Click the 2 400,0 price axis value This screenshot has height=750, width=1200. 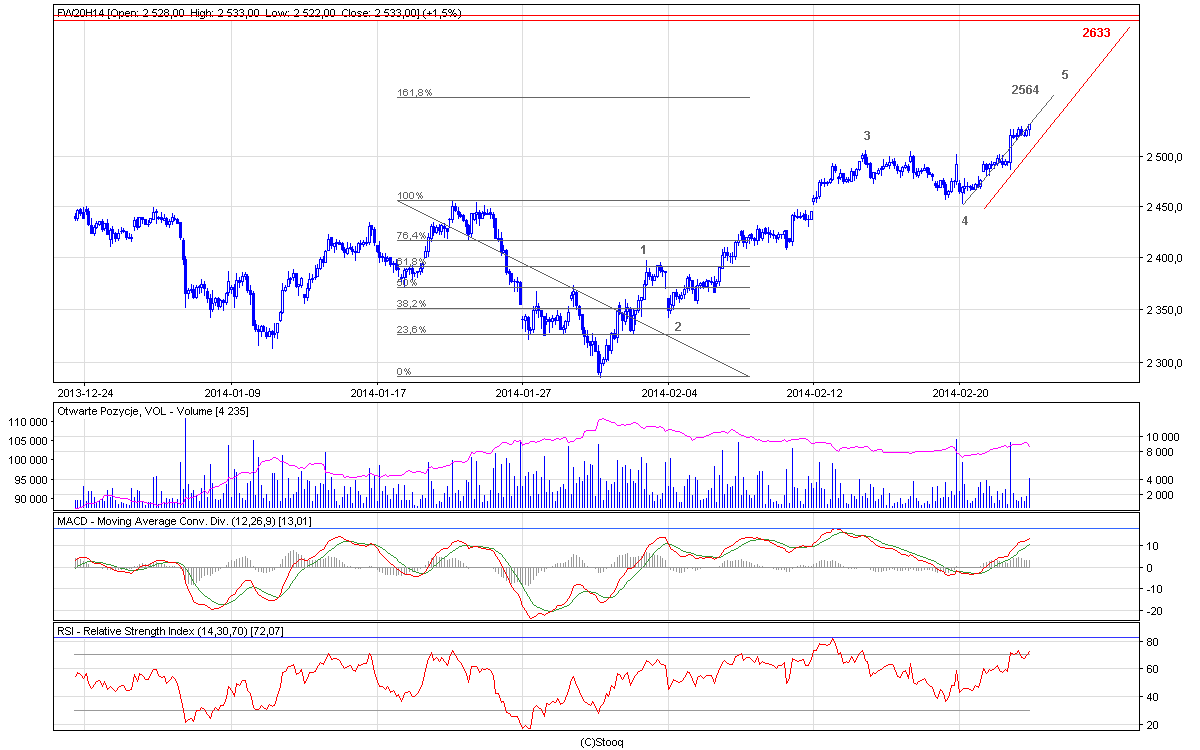tap(1166, 259)
